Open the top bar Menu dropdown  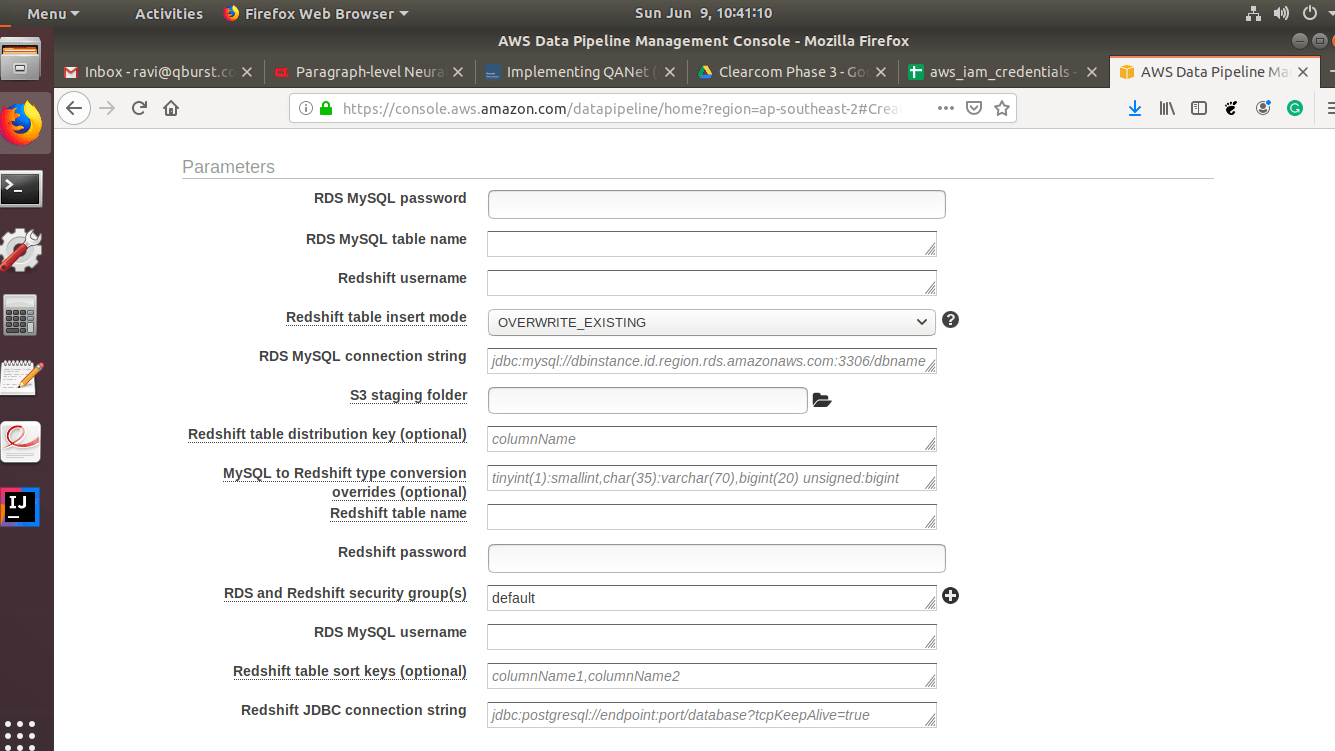point(53,14)
